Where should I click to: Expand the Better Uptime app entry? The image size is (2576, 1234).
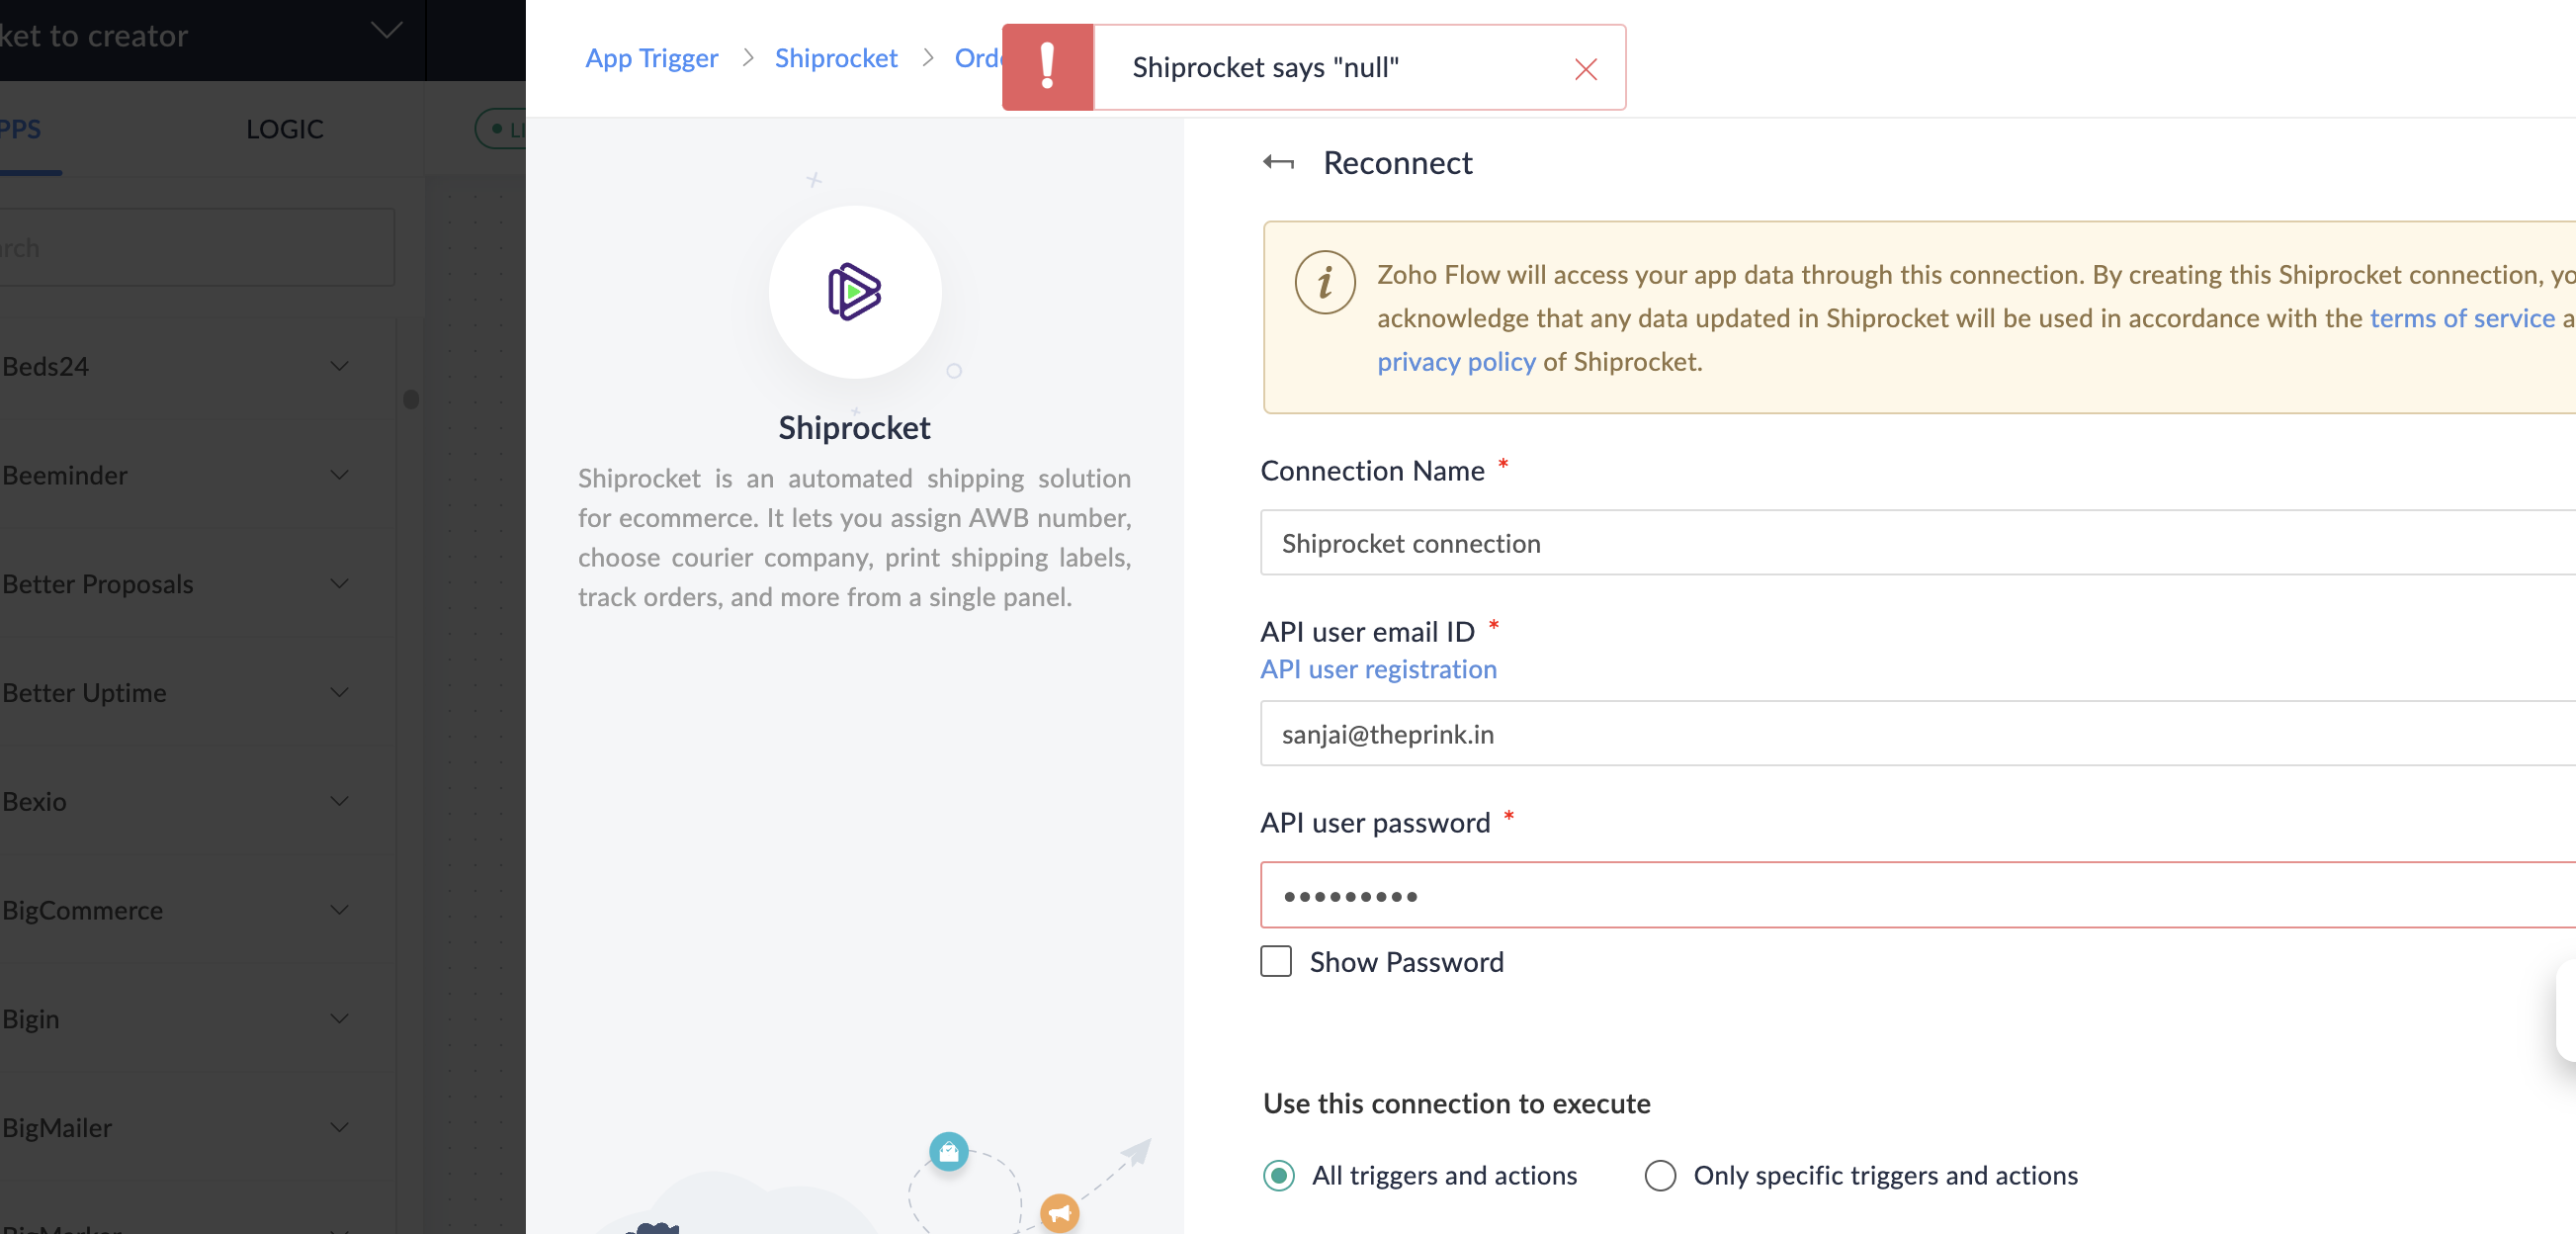click(340, 692)
